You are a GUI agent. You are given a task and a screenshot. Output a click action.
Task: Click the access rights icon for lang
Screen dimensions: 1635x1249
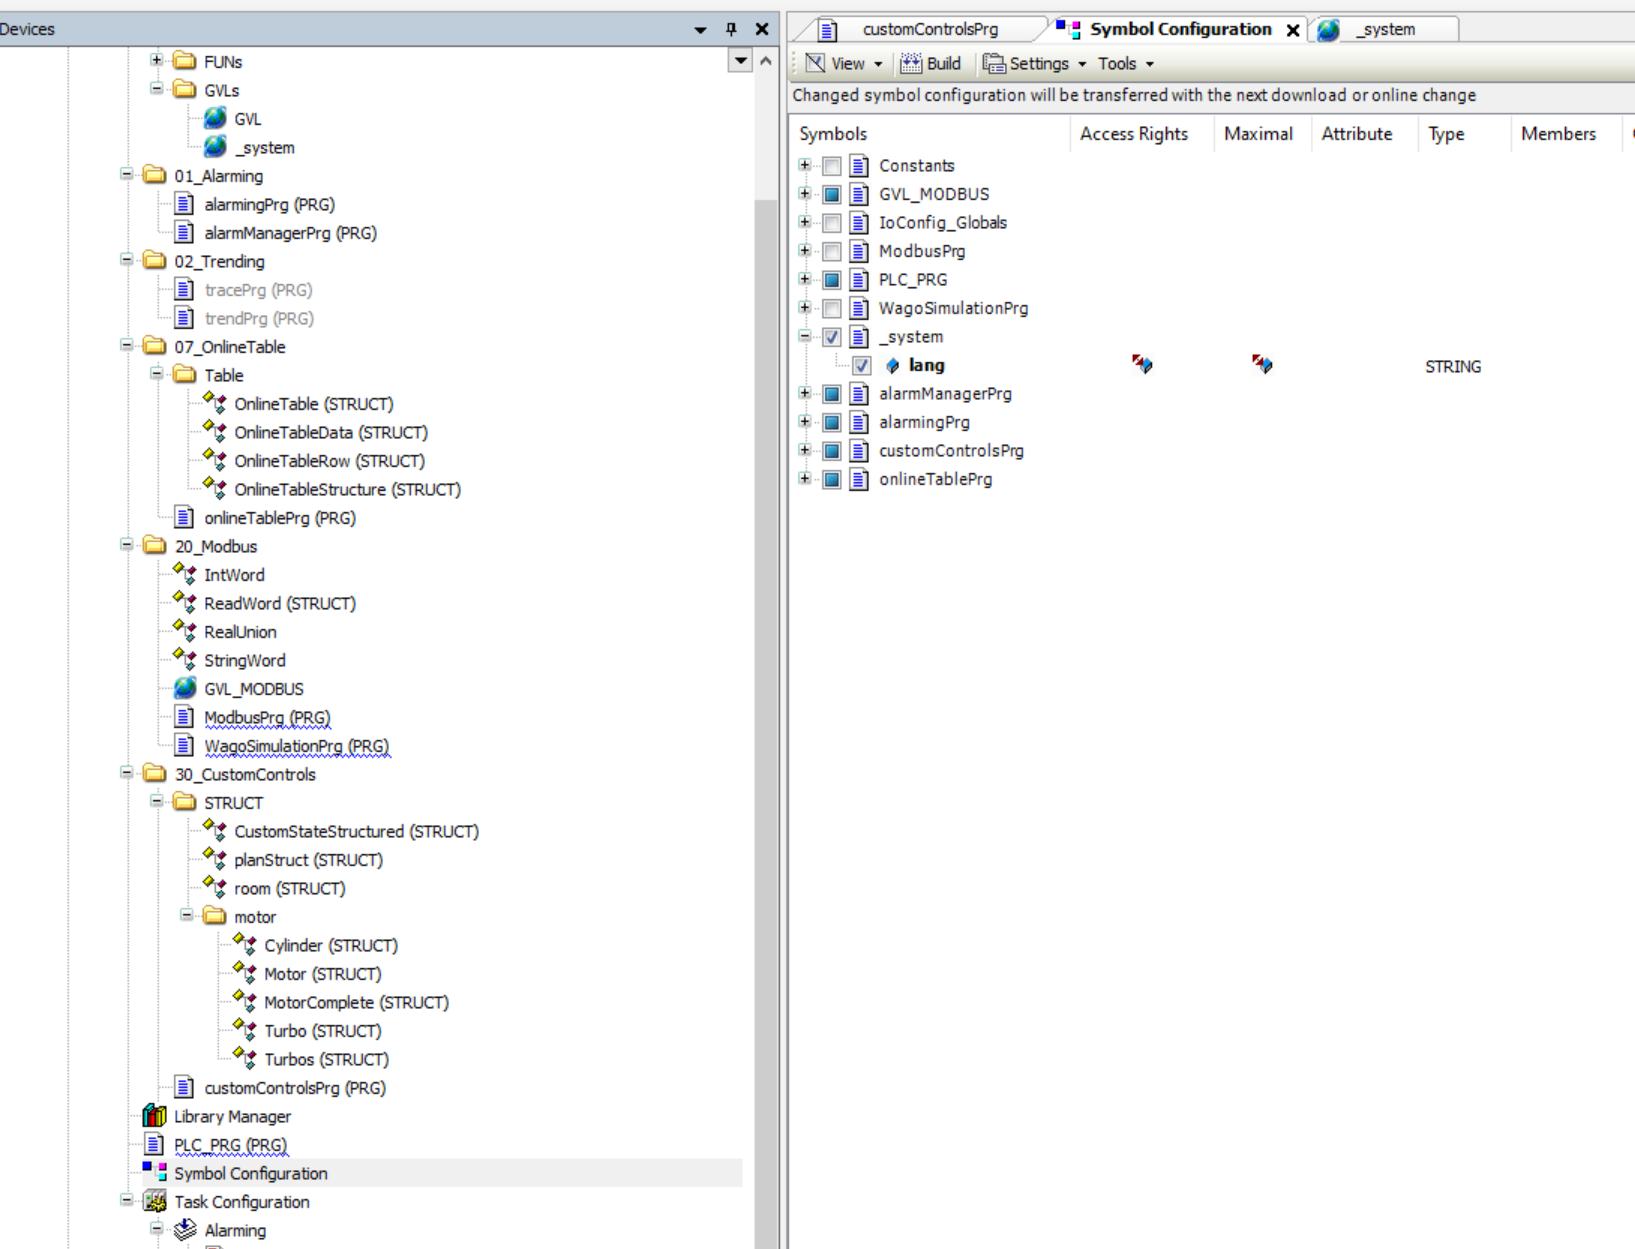coord(1142,365)
